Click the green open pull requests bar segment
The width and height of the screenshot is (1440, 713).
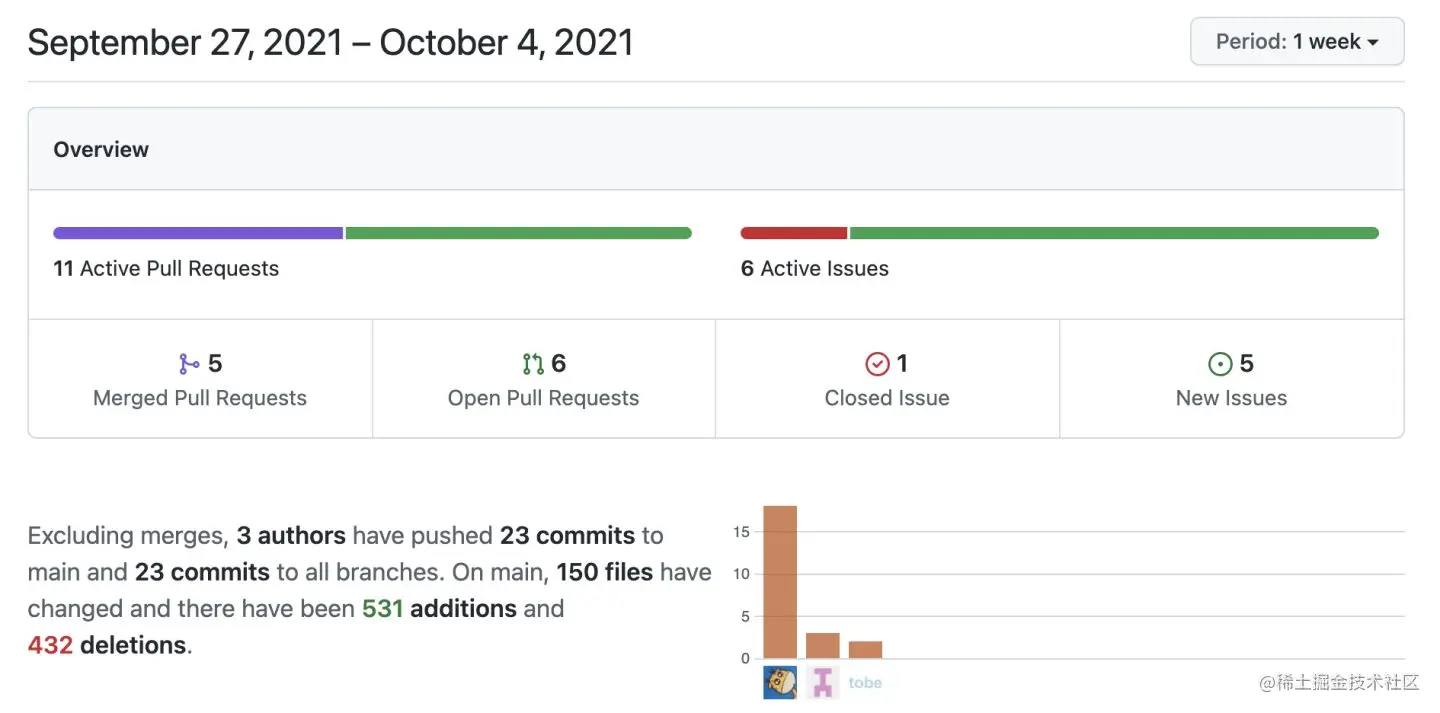pyautogui.click(x=518, y=233)
